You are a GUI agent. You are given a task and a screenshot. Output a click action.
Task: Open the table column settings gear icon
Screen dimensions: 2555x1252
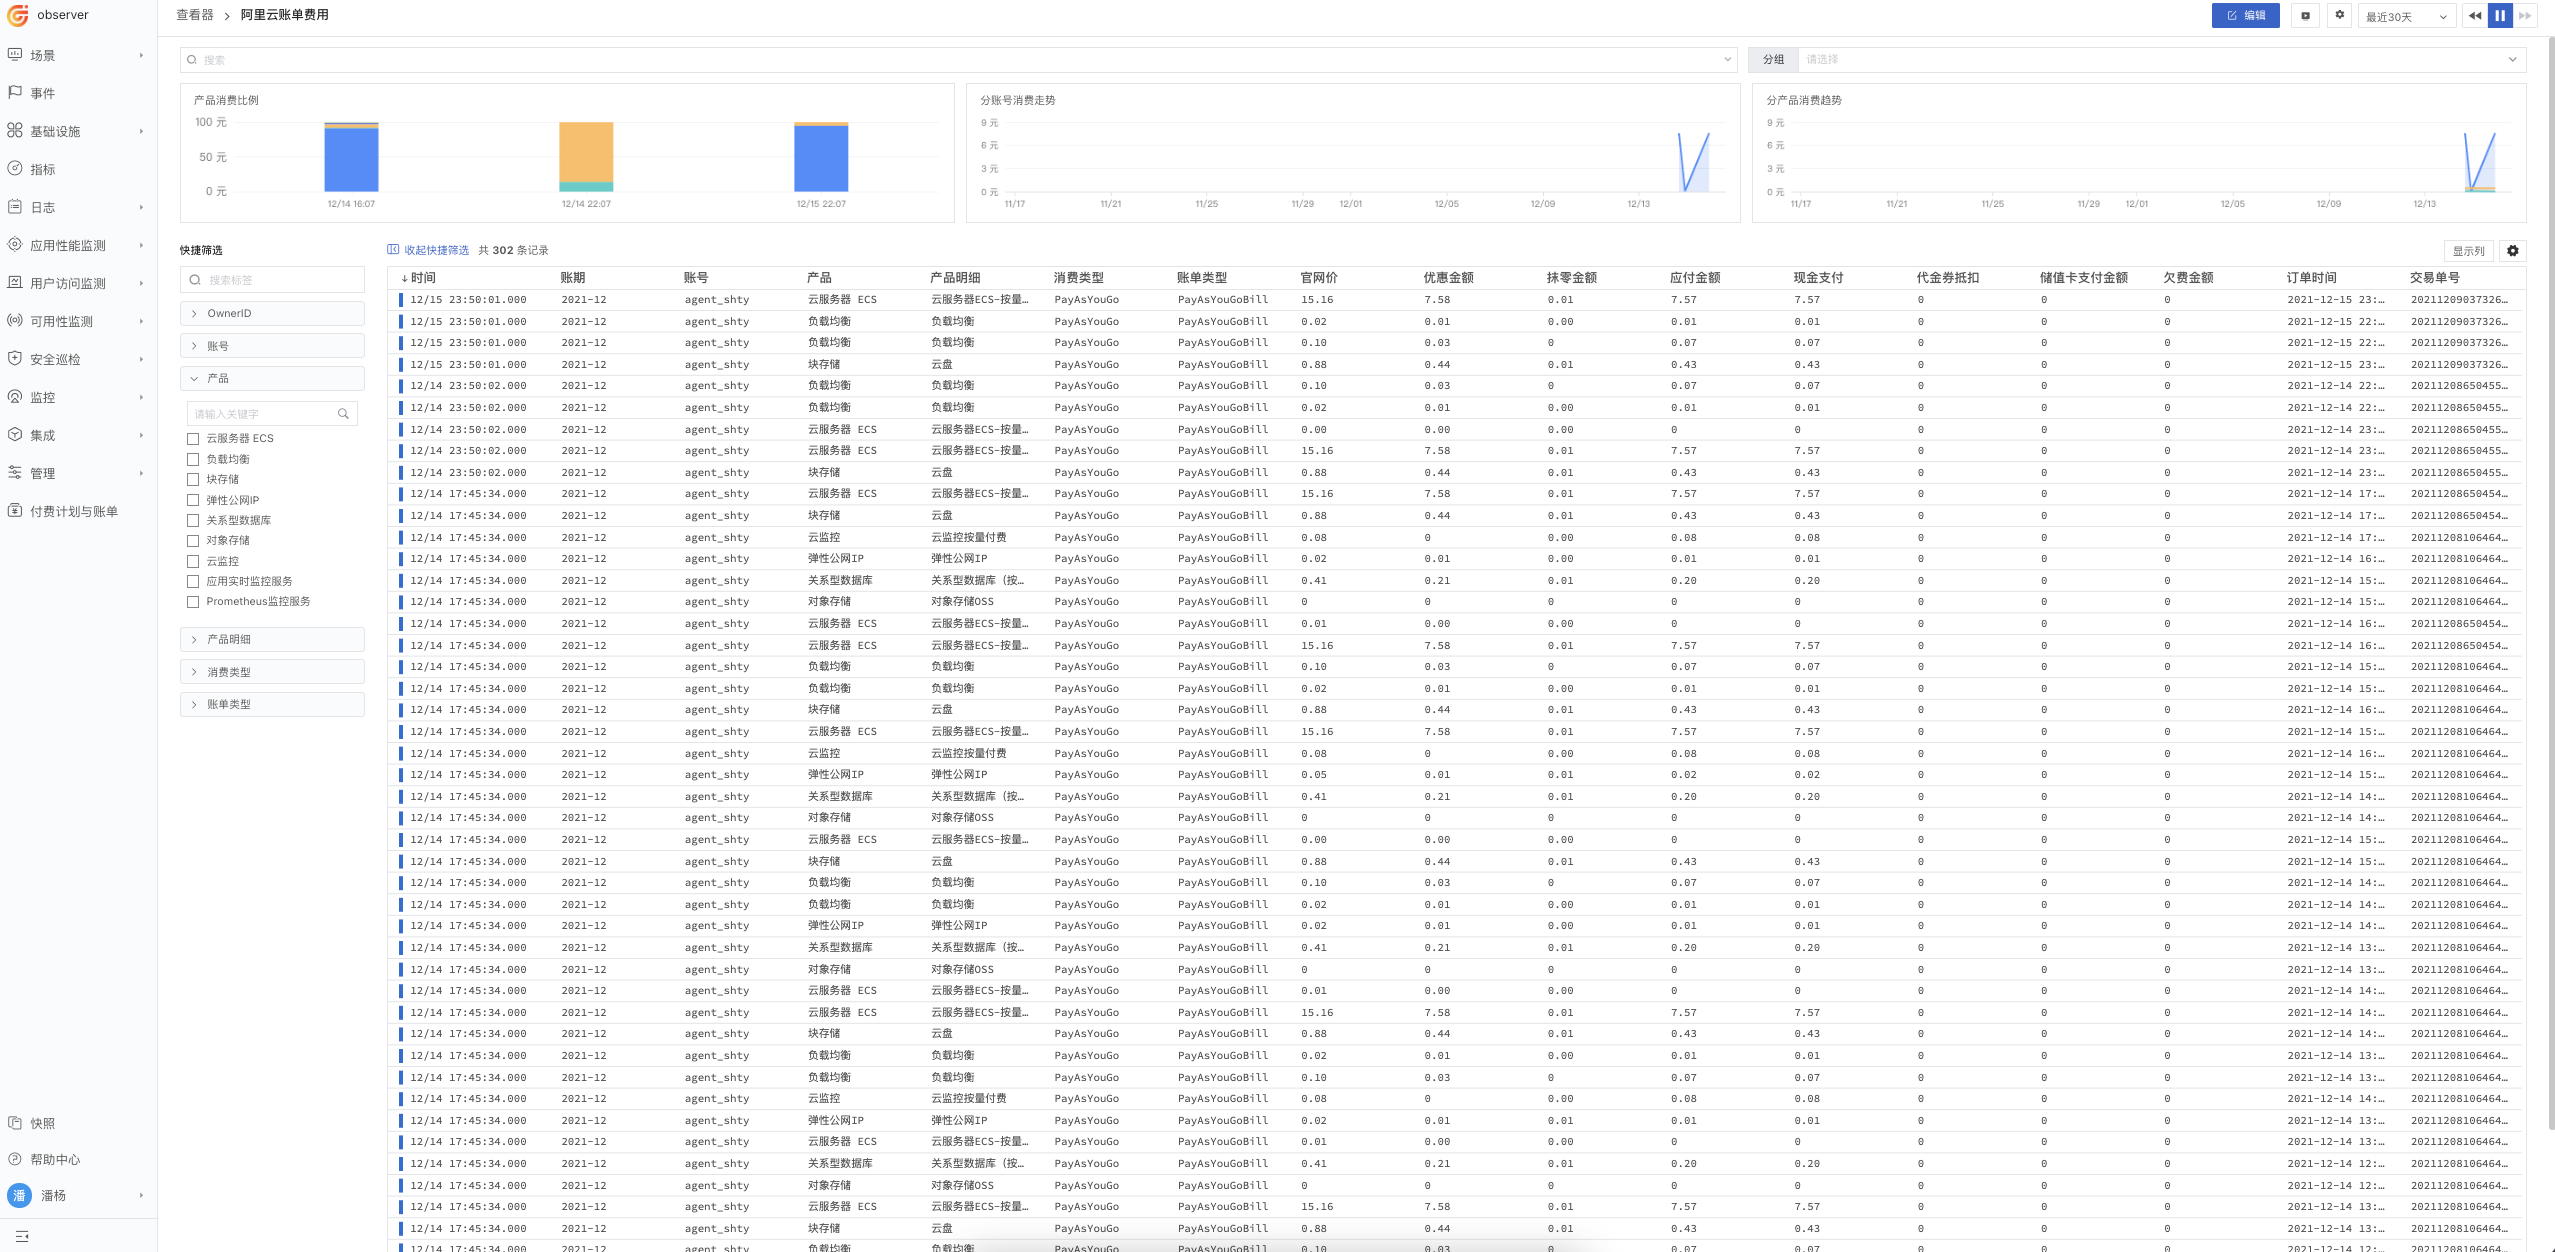(2512, 251)
